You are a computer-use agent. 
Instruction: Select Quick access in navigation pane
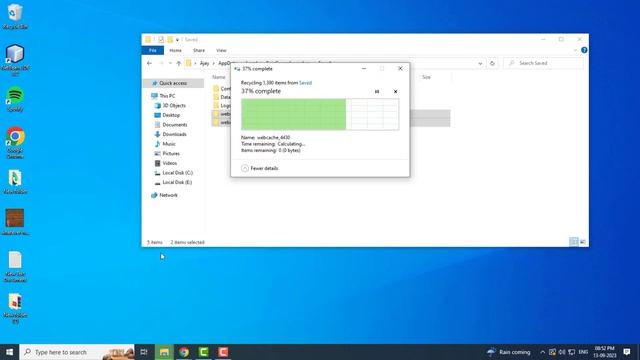(x=173, y=83)
